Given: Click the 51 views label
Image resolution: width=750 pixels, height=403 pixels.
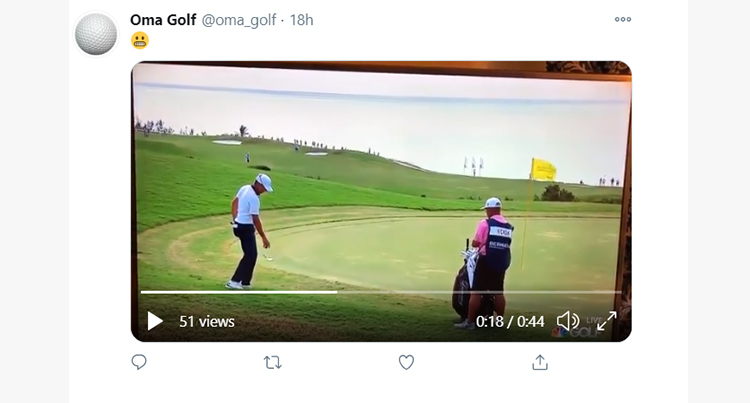Looking at the screenshot, I should [207, 321].
